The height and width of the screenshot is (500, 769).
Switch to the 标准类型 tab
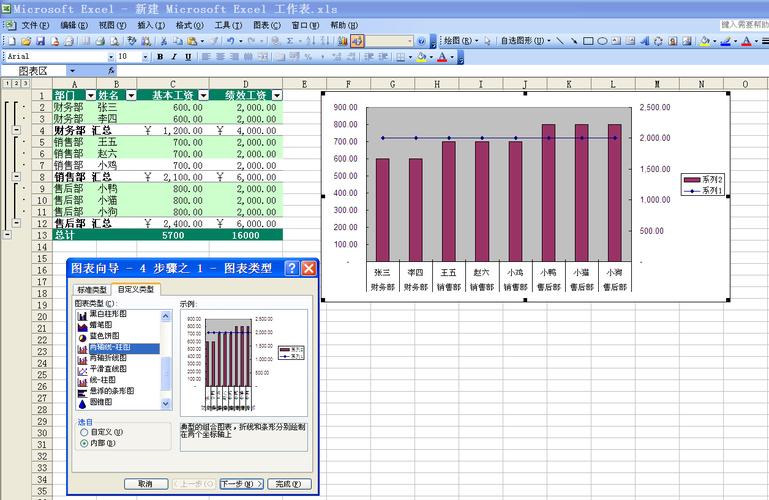(x=92, y=290)
